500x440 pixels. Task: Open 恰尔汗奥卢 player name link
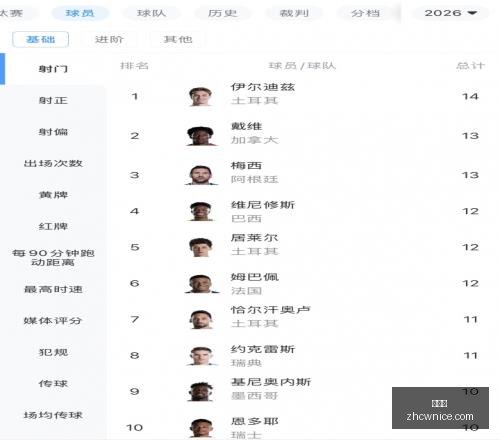tap(271, 310)
